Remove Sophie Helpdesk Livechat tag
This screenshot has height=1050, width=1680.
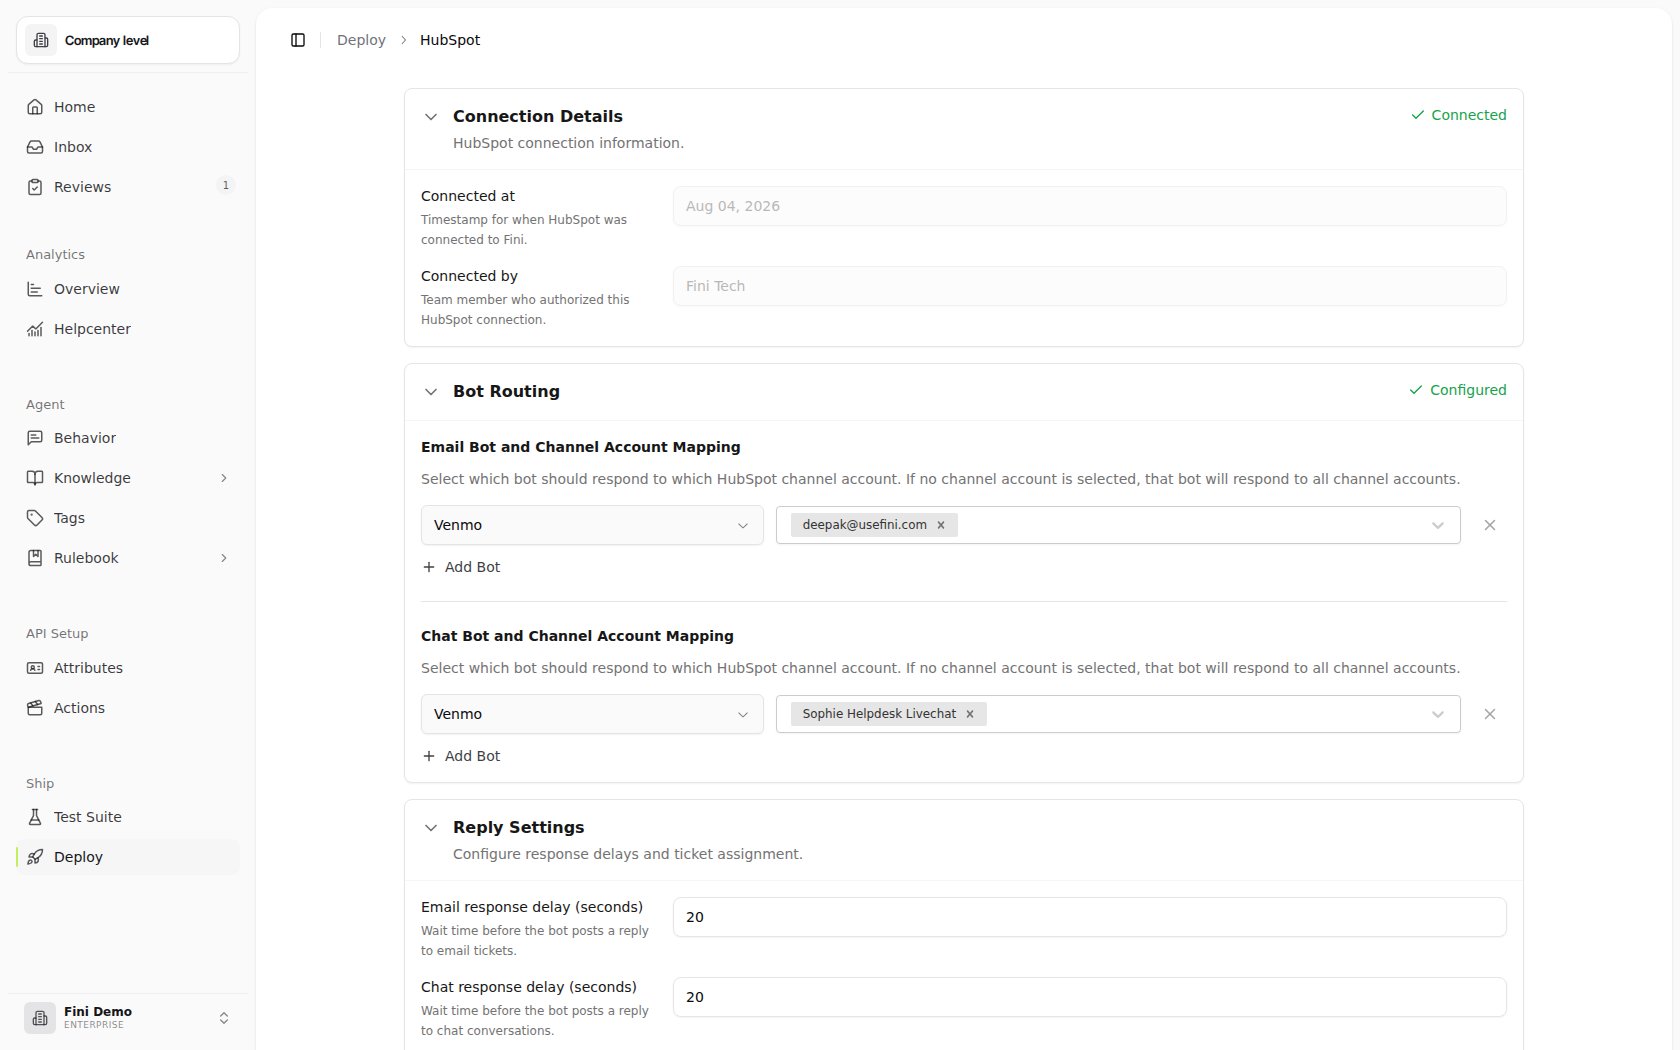coord(970,714)
